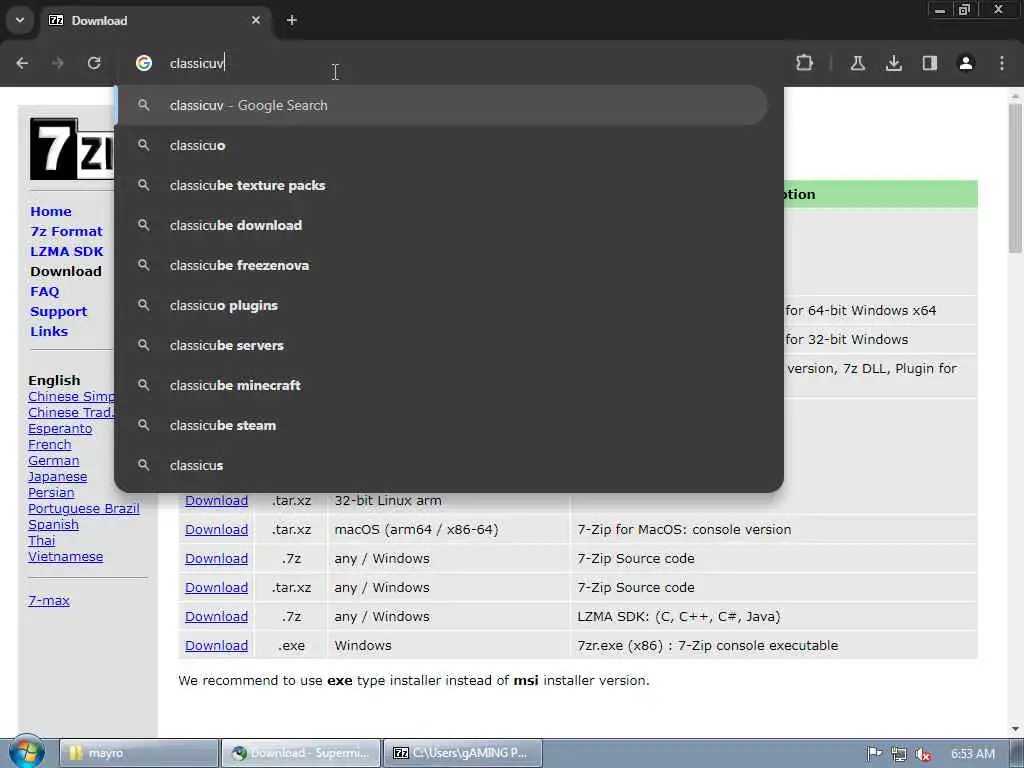Screen dimensions: 1024x768
Task: Click the muted volume tray icon
Action: (923, 754)
